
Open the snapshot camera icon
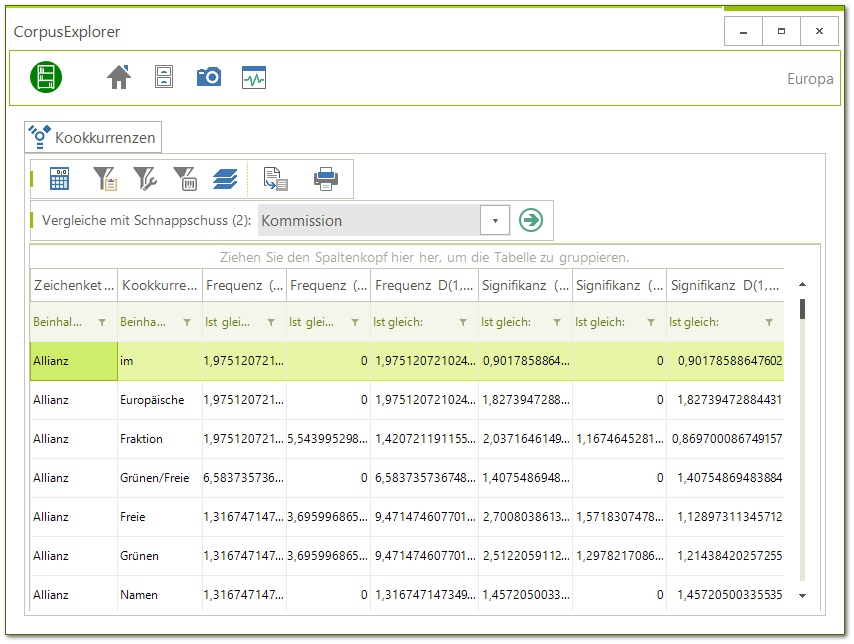(209, 77)
